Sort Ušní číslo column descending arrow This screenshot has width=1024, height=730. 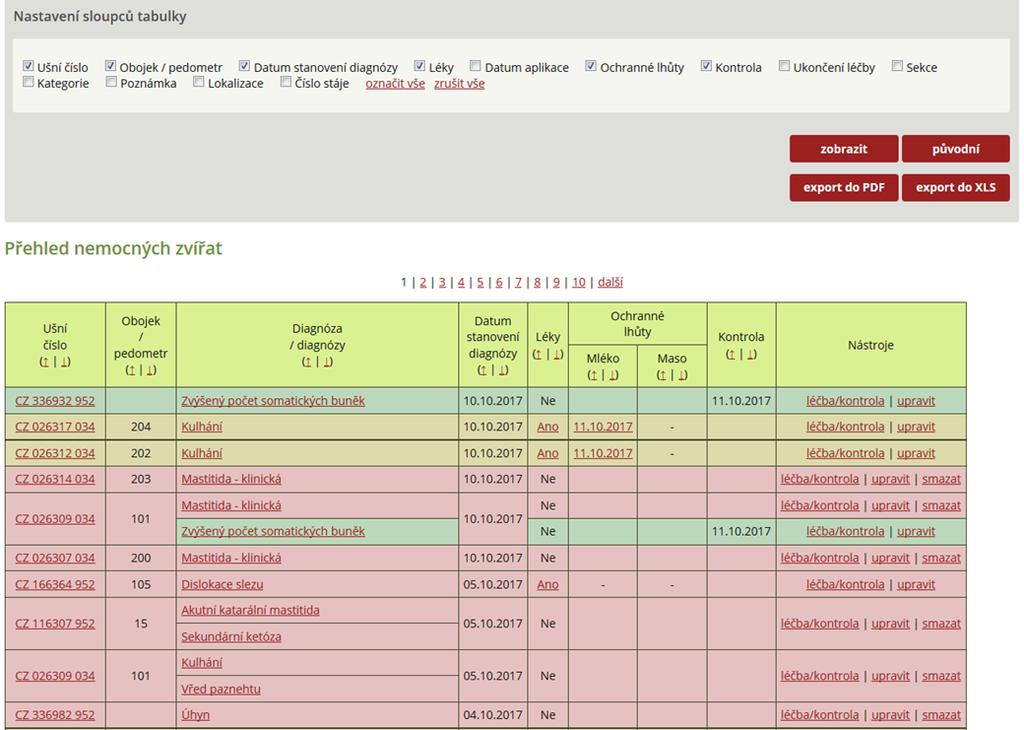pos(65,362)
